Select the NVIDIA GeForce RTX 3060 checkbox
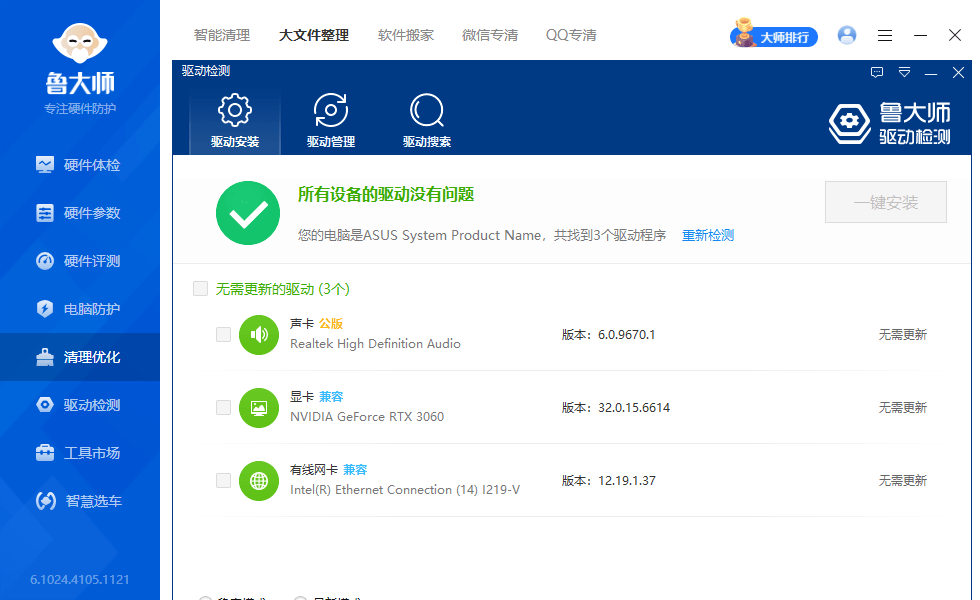The height and width of the screenshot is (600, 980). [223, 407]
